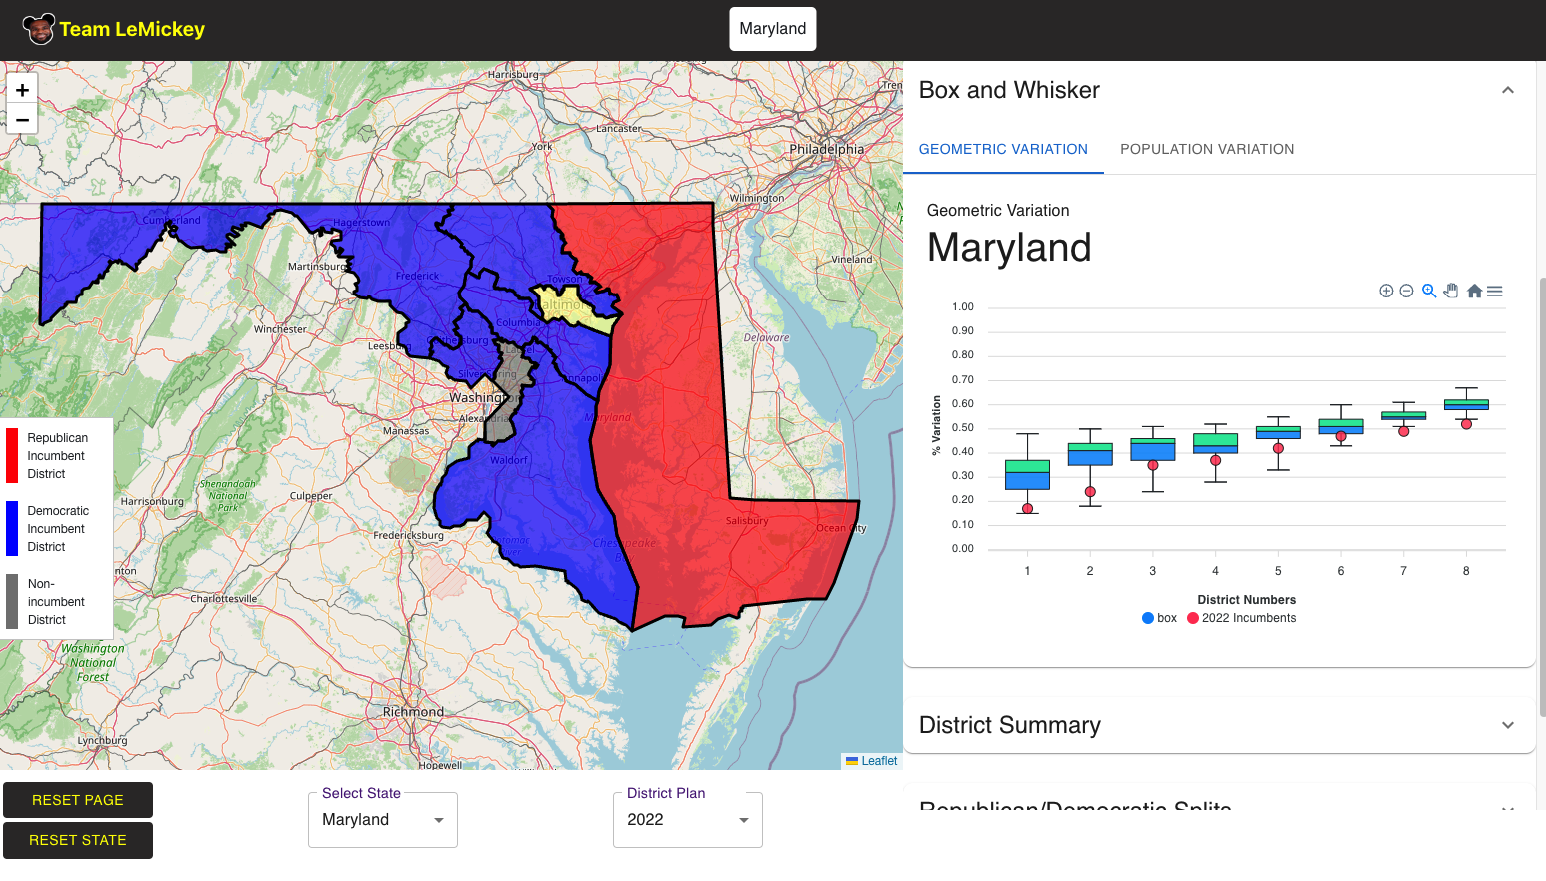Click the district 8 box plot

1466,404
